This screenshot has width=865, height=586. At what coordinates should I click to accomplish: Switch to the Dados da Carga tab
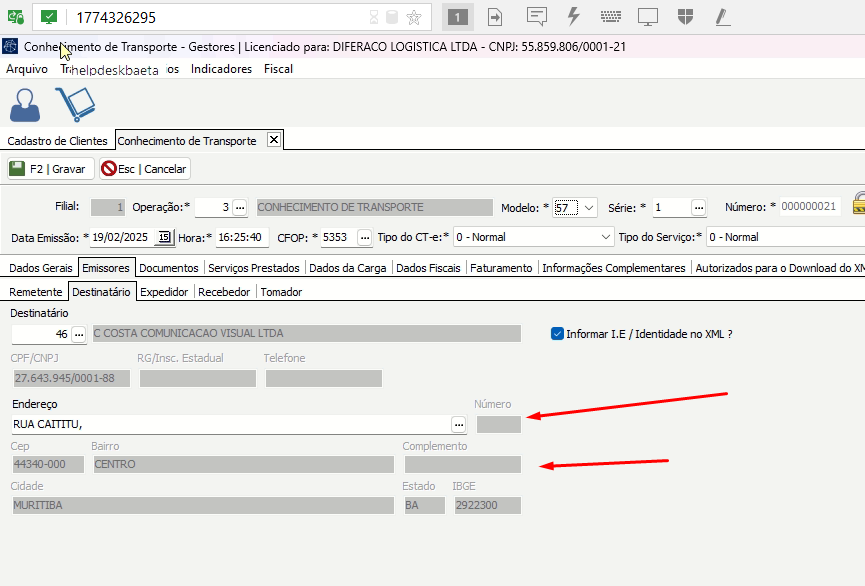[x=347, y=268]
